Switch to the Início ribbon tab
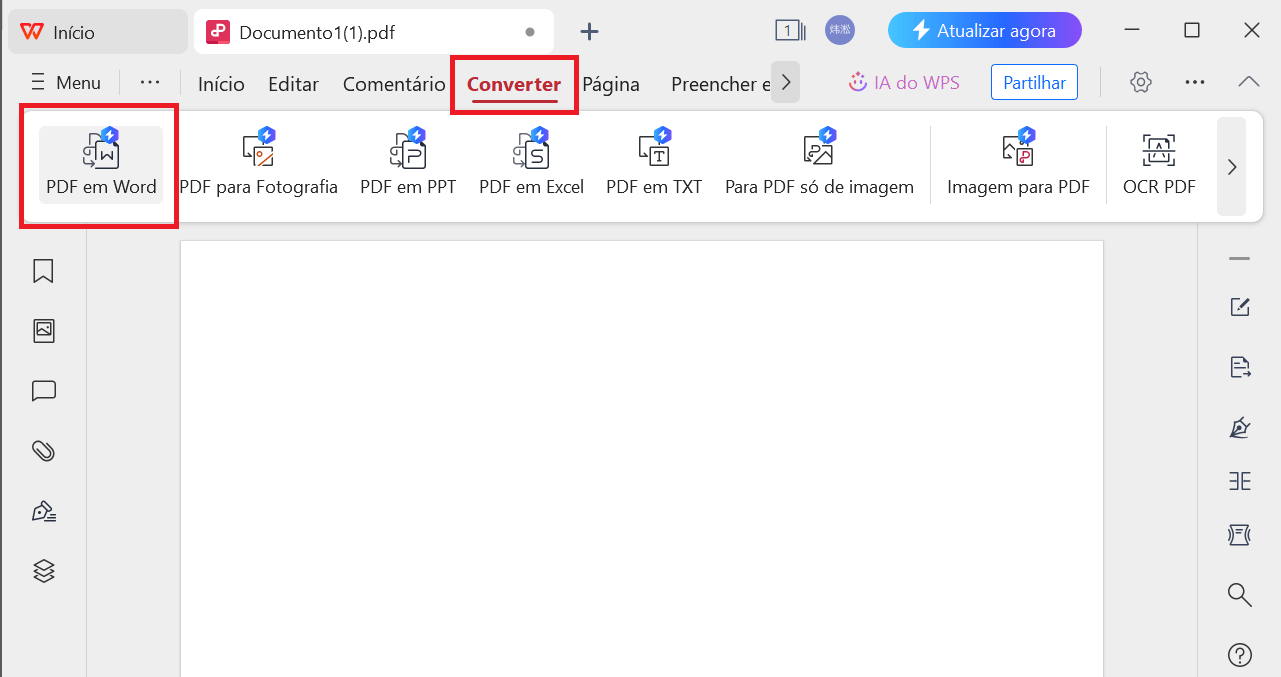 (x=221, y=84)
